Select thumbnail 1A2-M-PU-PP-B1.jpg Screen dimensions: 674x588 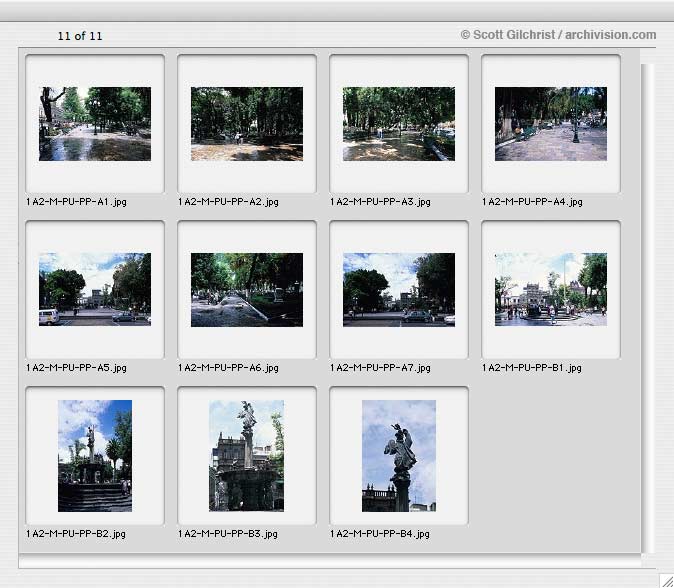click(x=551, y=289)
